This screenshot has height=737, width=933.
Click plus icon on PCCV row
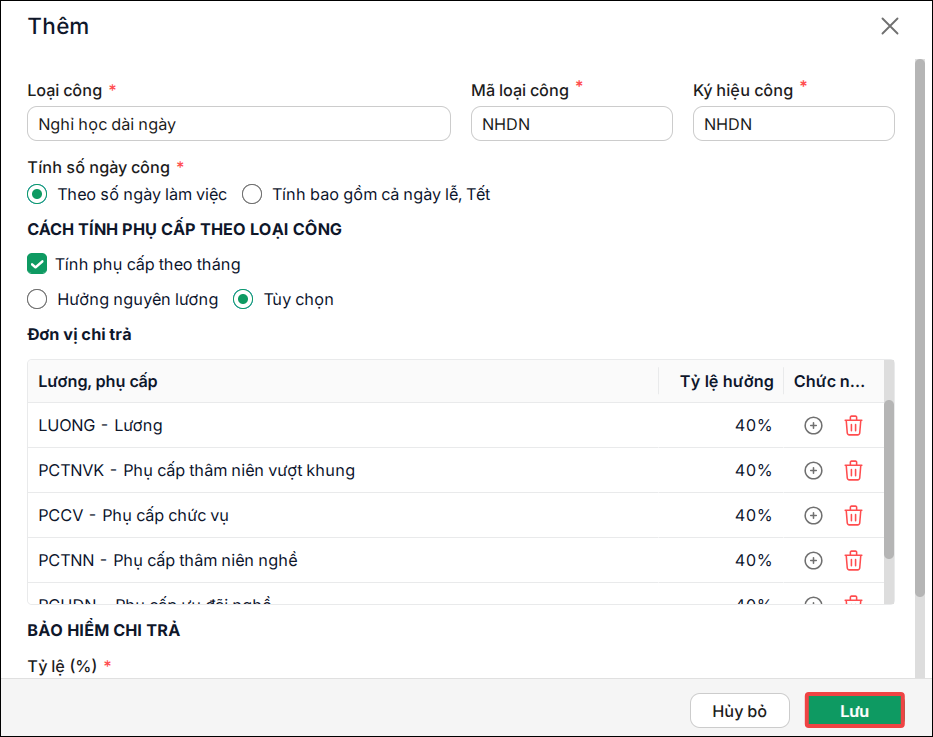click(813, 515)
